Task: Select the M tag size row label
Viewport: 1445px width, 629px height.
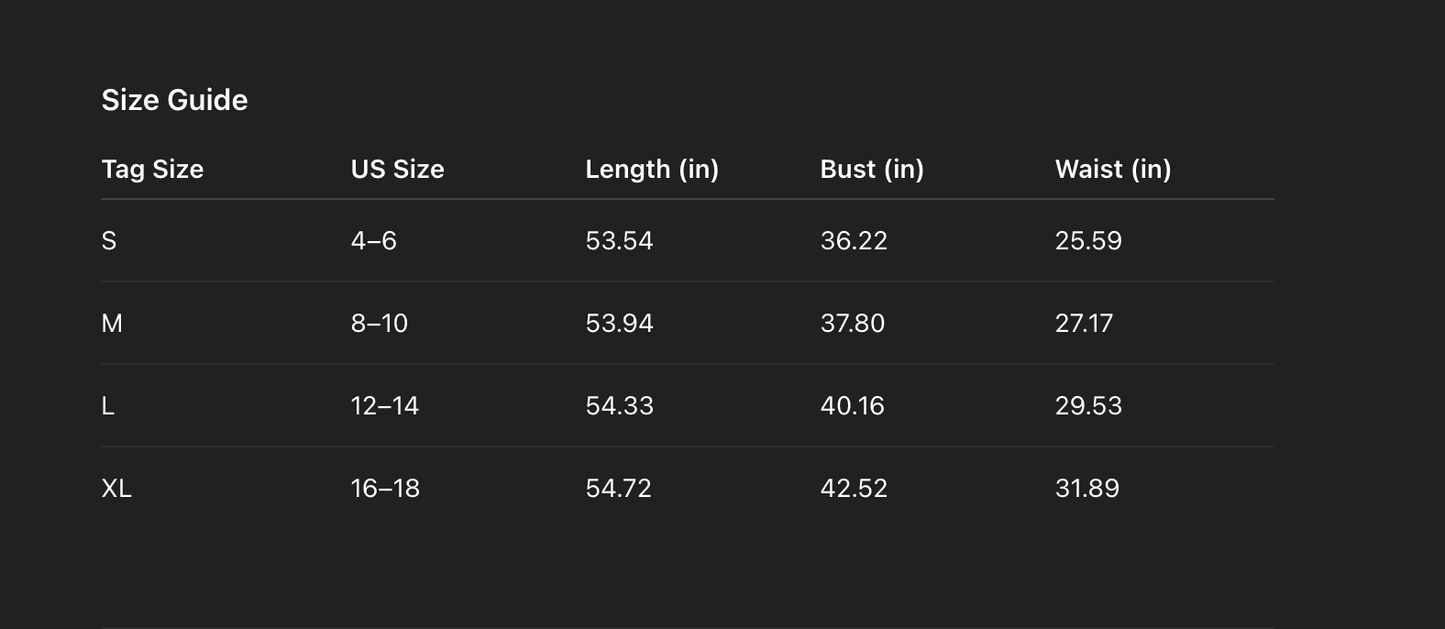Action: pos(112,323)
